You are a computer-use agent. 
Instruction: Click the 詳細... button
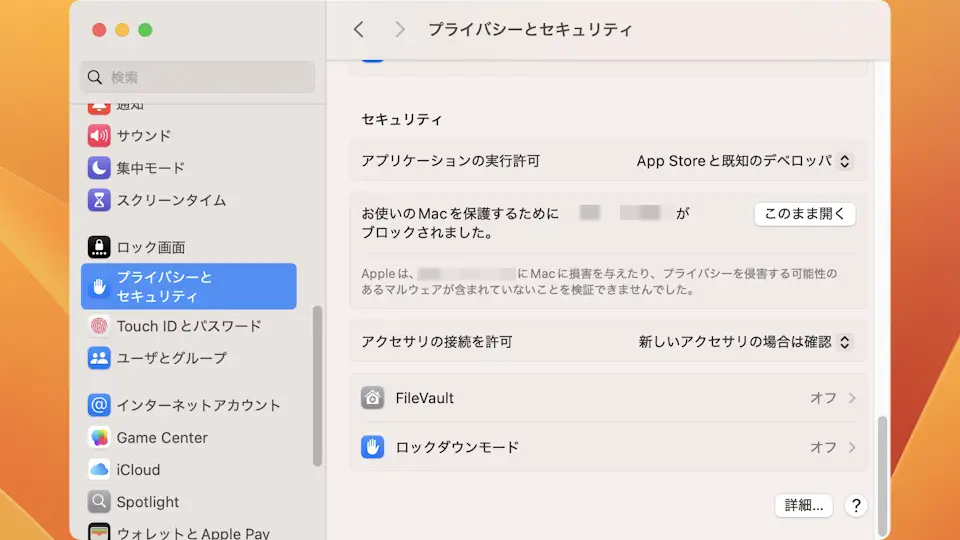[x=804, y=506]
